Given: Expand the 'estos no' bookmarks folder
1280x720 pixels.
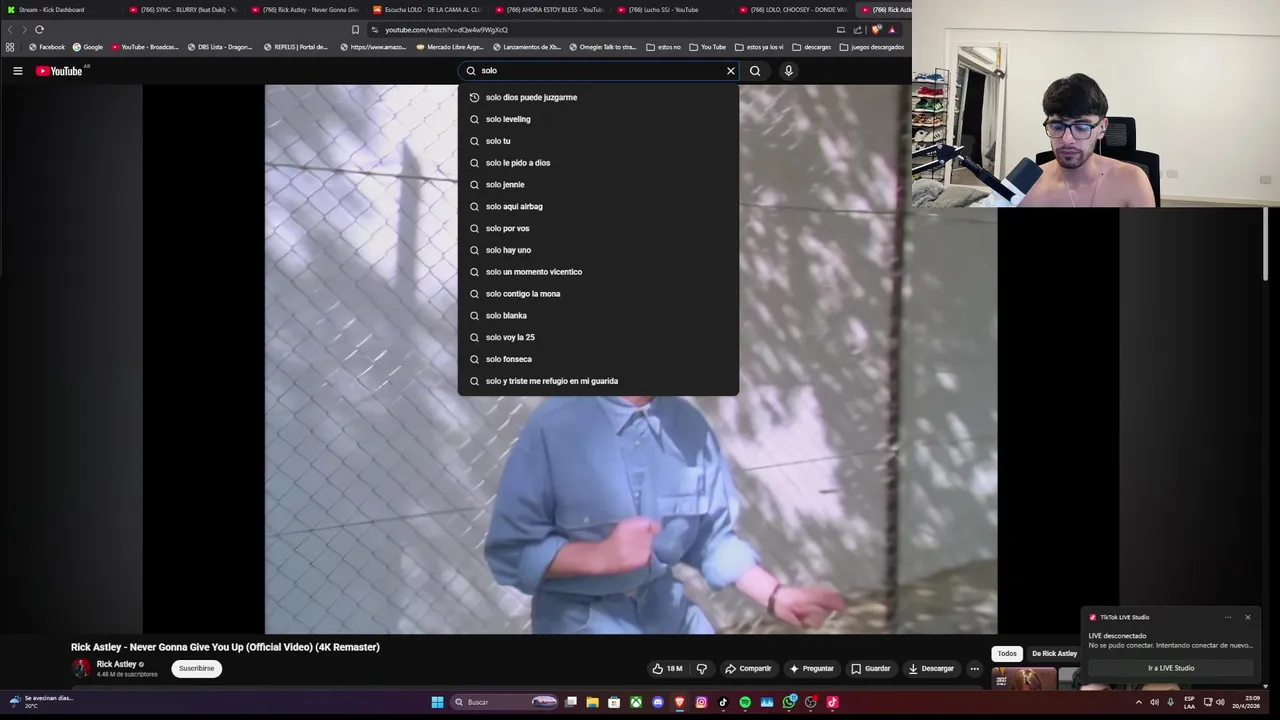Looking at the screenshot, I should point(663,47).
